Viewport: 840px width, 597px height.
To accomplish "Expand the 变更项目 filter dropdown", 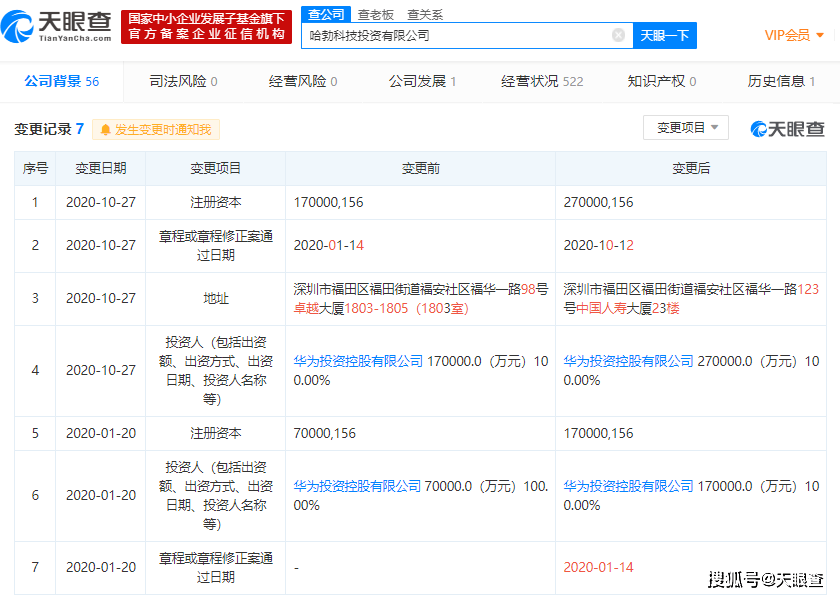I will pos(686,128).
